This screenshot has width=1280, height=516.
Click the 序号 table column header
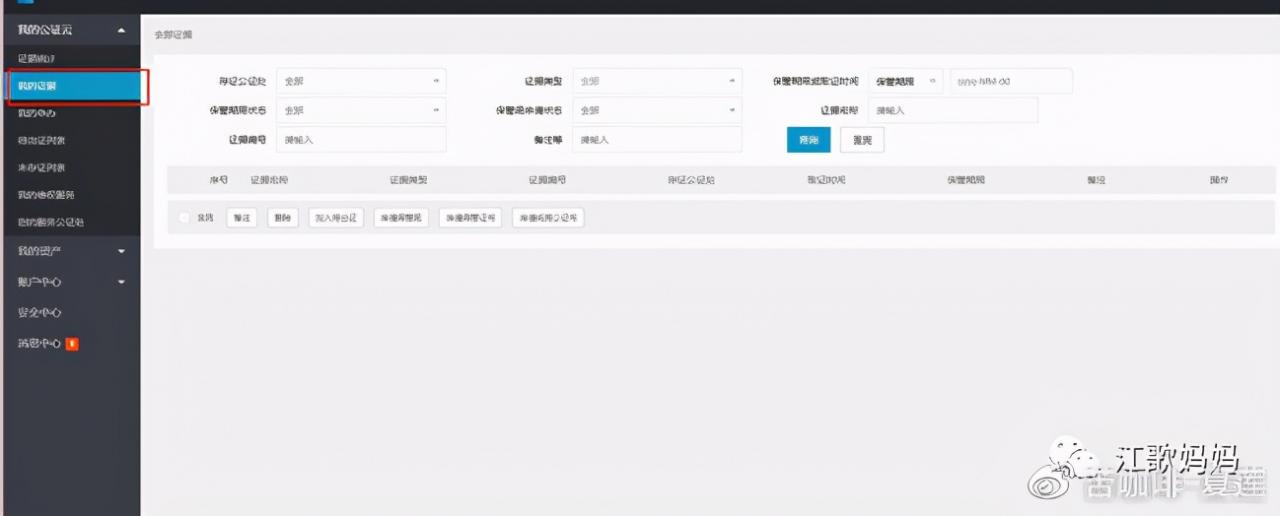point(218,180)
